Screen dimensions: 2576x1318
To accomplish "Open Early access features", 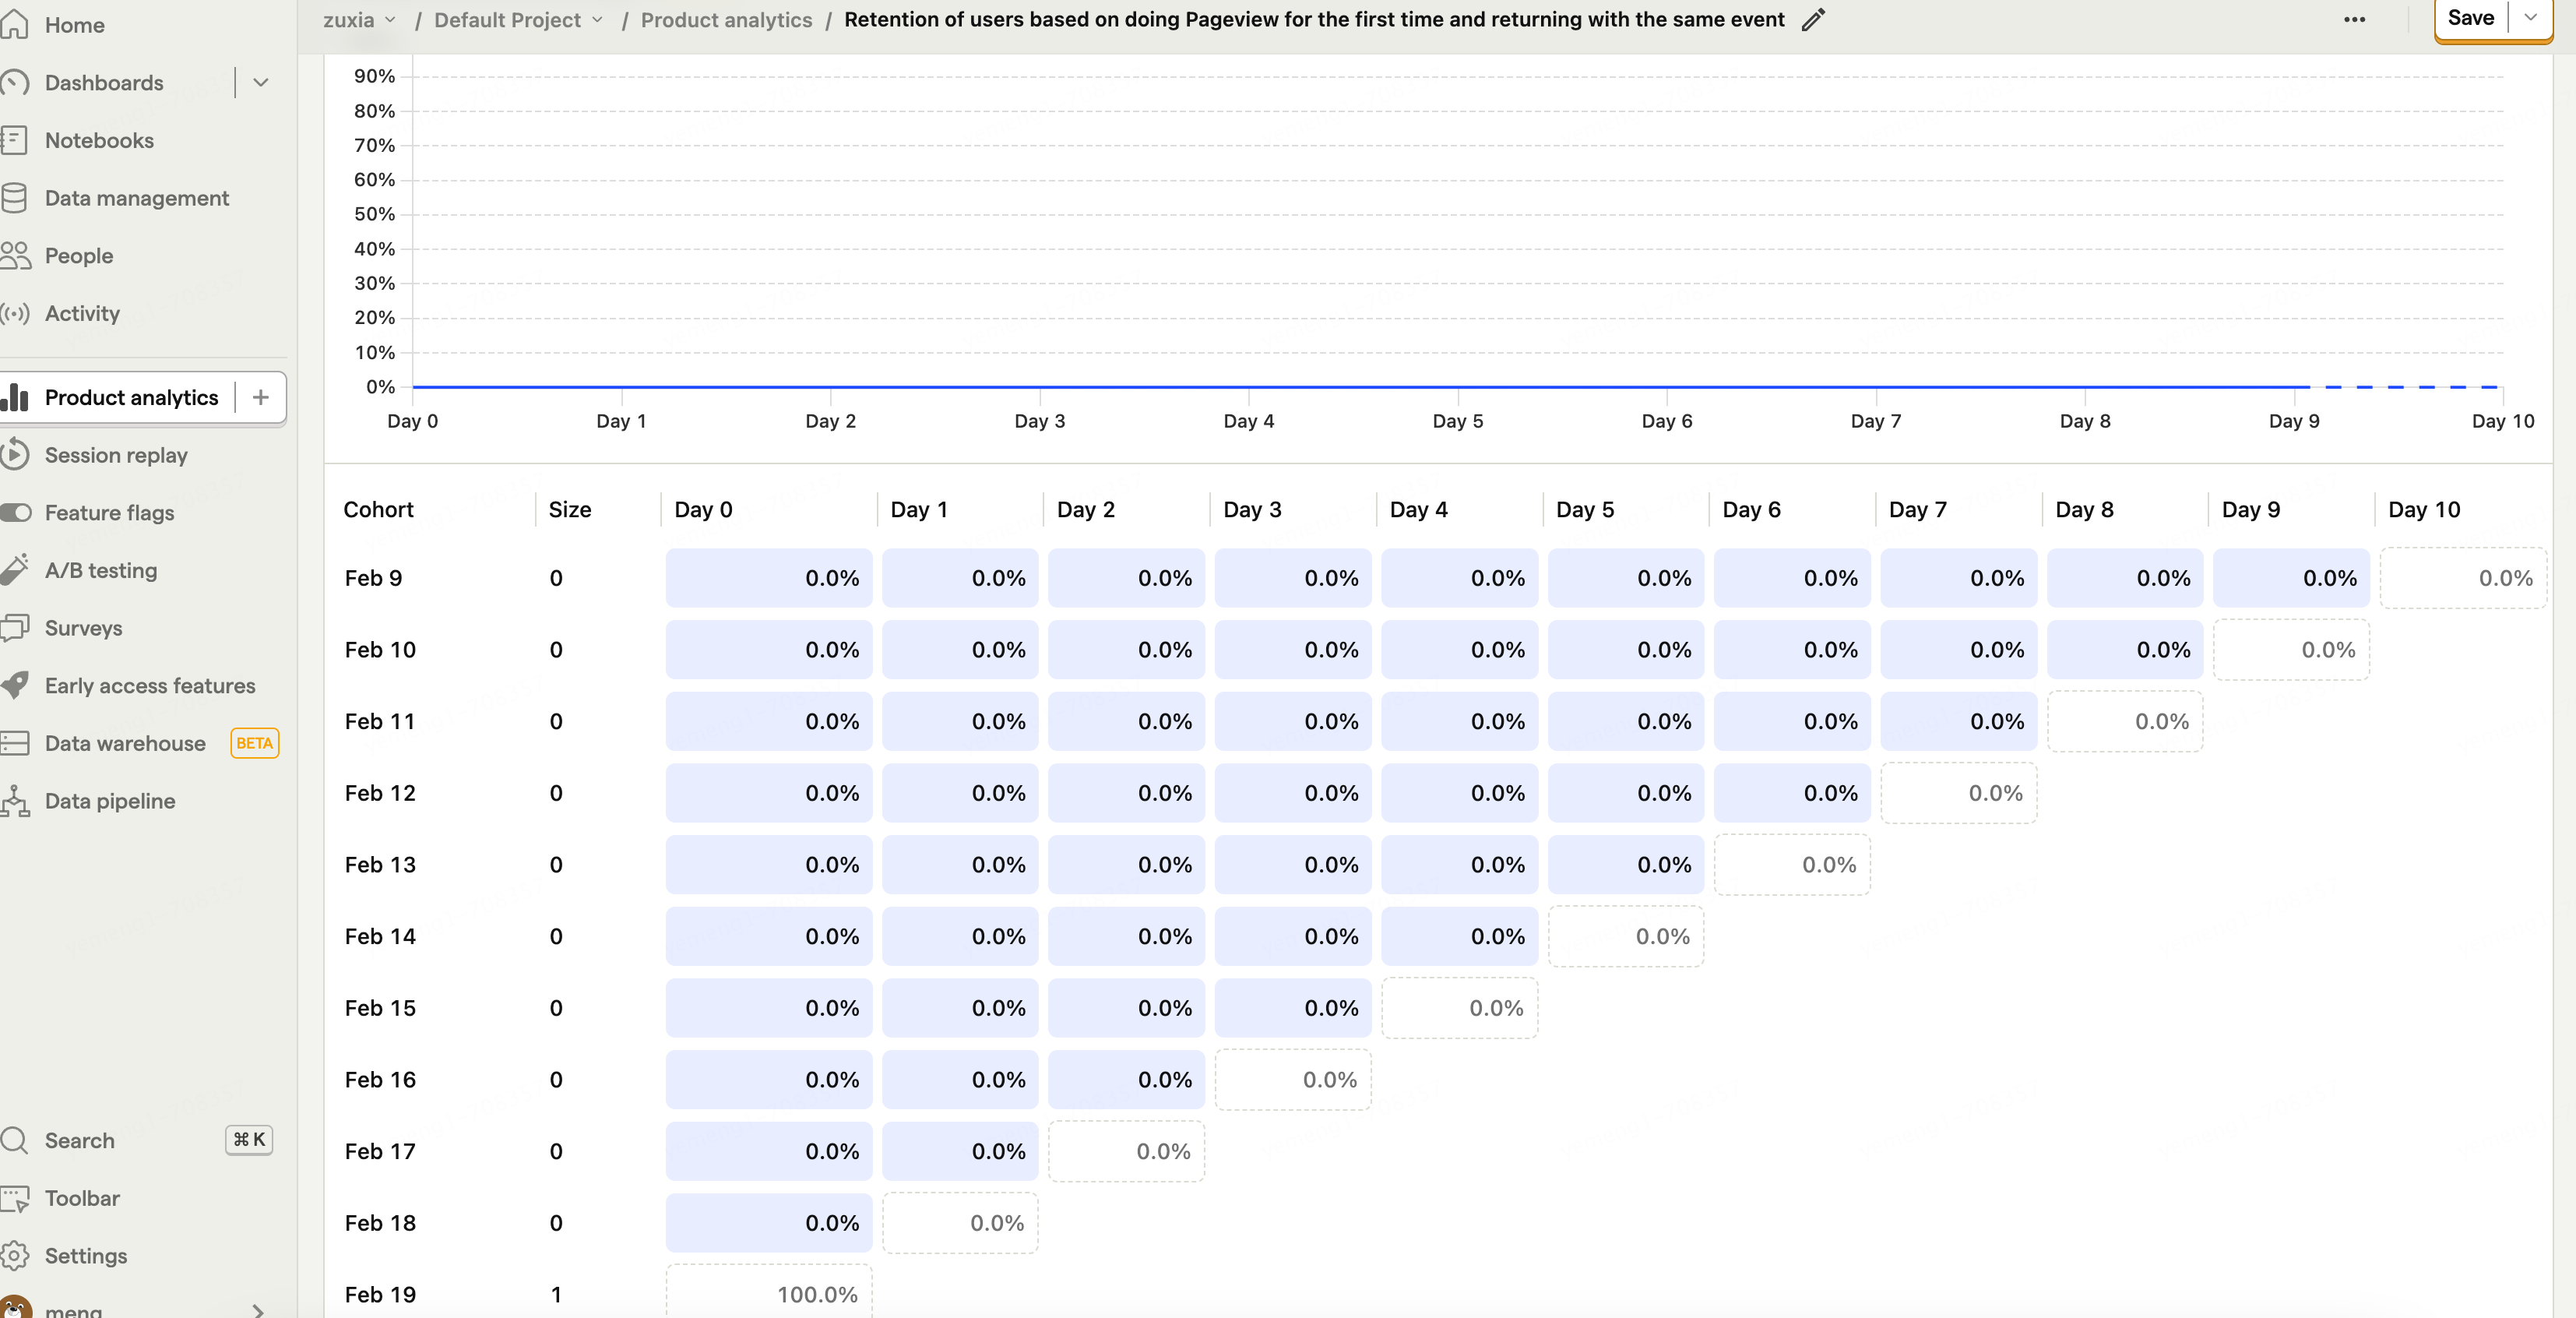I will [x=150, y=686].
